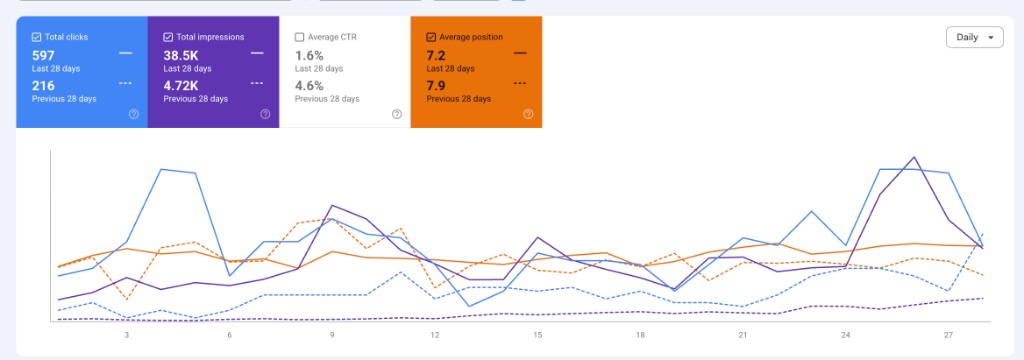The width and height of the screenshot is (1024, 360).
Task: Click the 597 clicks value
Action: tap(43, 56)
